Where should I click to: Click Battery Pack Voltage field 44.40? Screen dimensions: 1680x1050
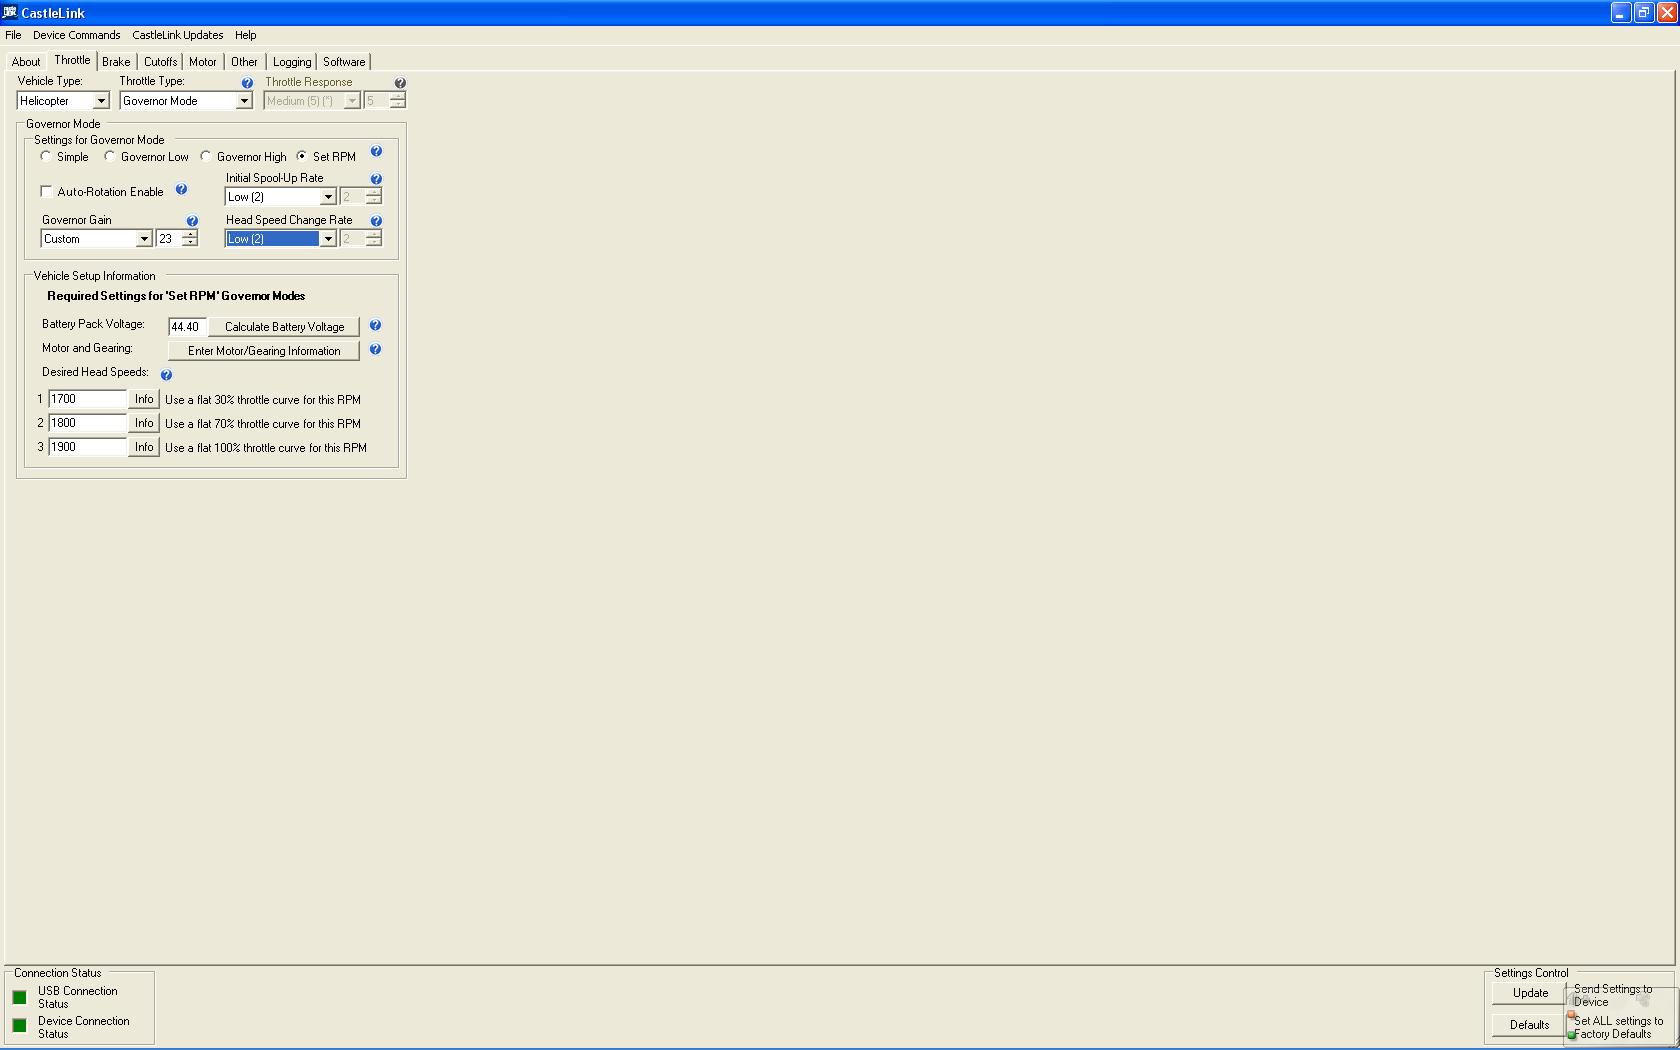188,327
